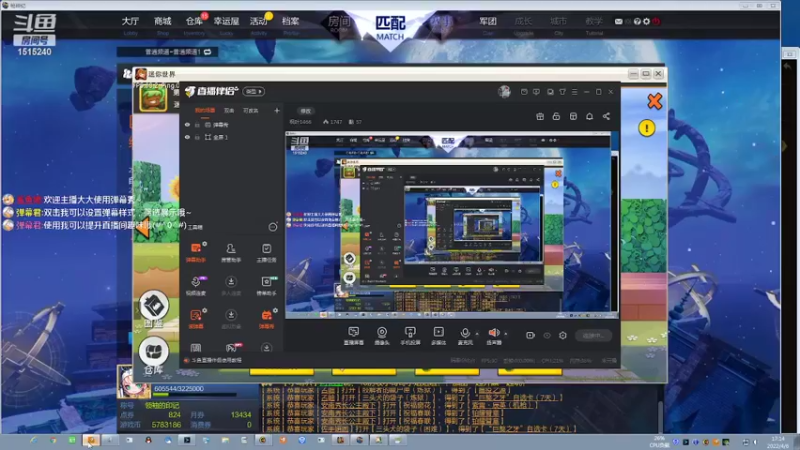This screenshot has width=800, height=450.
Task: Toggle the preview eye icon near settings
Action: tap(547, 335)
